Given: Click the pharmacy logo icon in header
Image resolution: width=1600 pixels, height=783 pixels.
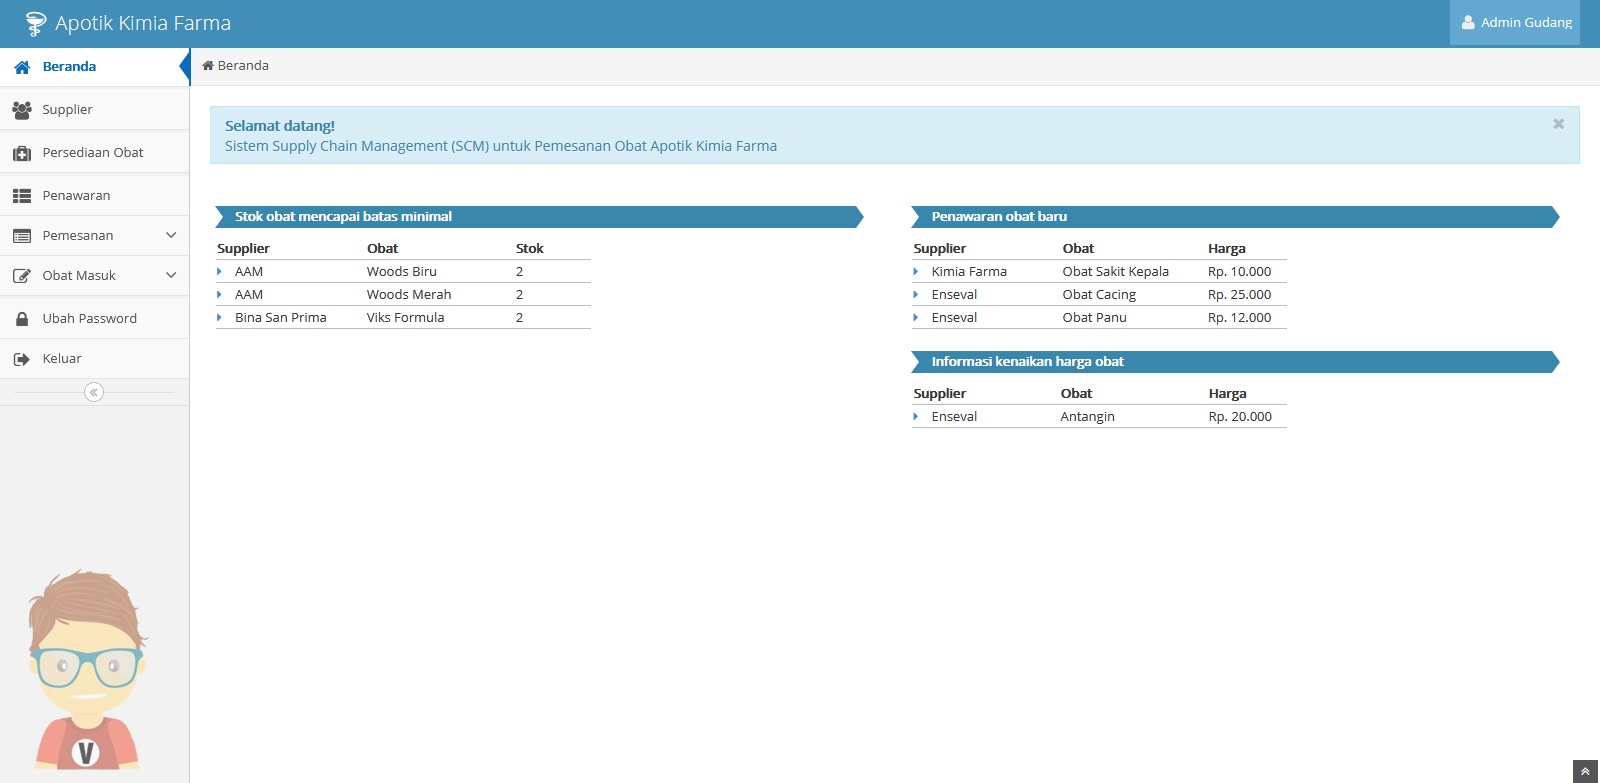Looking at the screenshot, I should tap(35, 23).
